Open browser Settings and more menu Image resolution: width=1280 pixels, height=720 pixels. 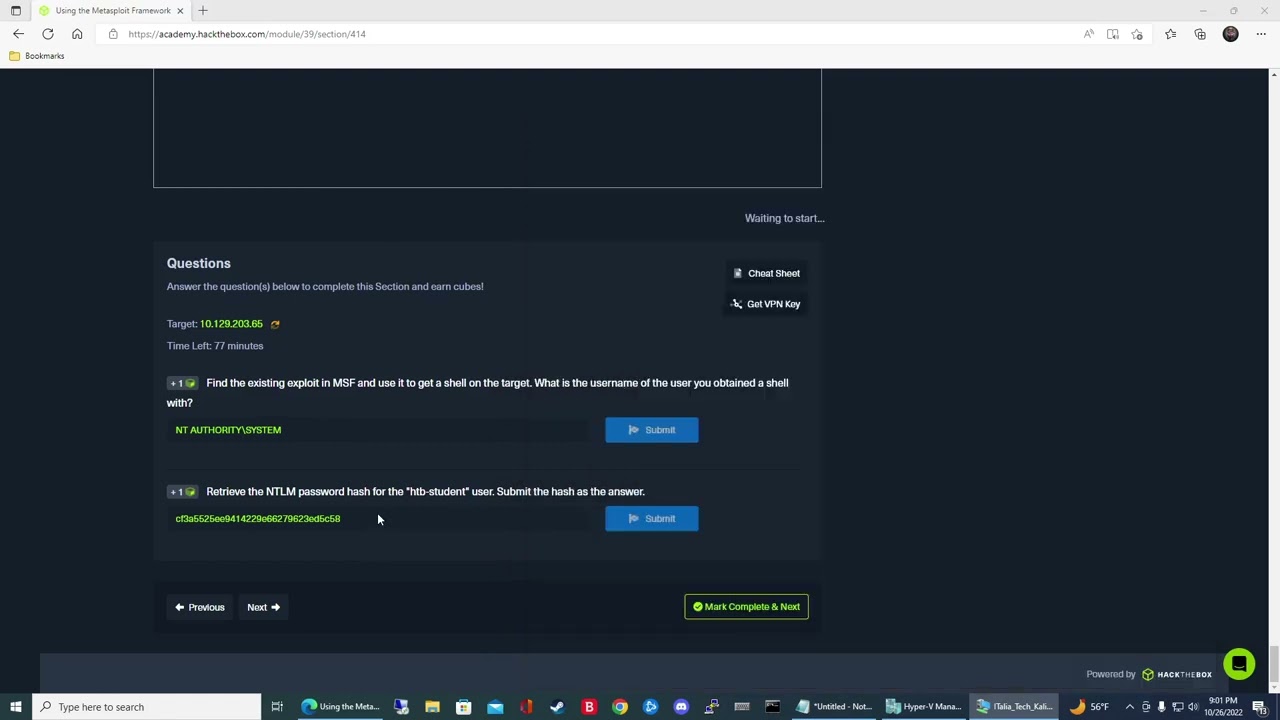(1261, 34)
